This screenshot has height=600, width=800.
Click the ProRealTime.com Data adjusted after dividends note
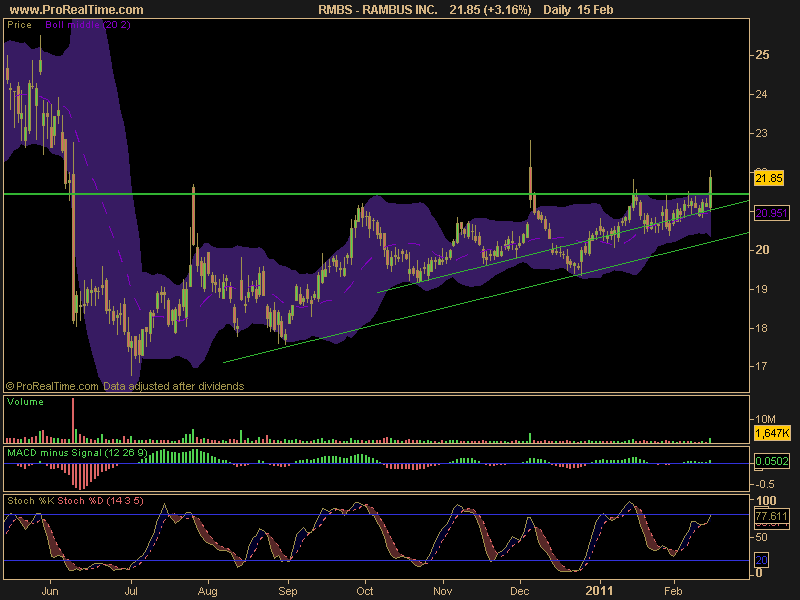[125, 386]
